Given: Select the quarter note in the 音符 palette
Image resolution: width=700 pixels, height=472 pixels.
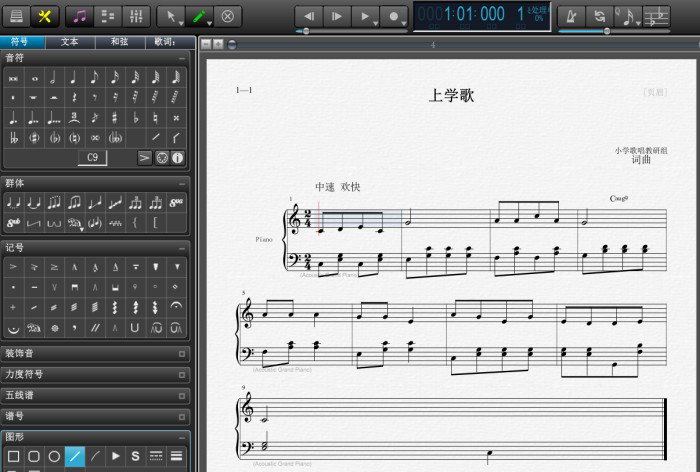Looking at the screenshot, I should click(75, 77).
